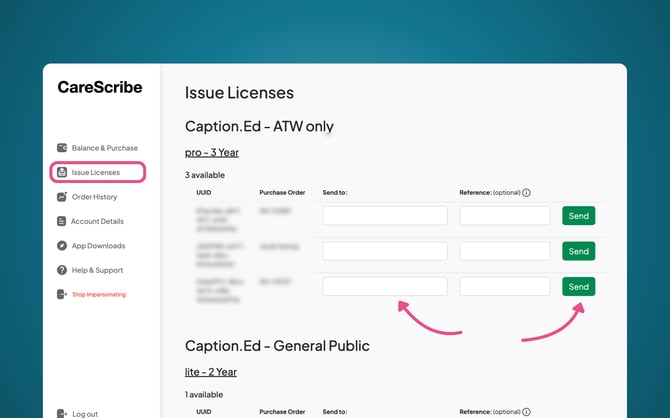The height and width of the screenshot is (418, 670).
Task: Focus the first row Reference field
Action: [505, 216]
